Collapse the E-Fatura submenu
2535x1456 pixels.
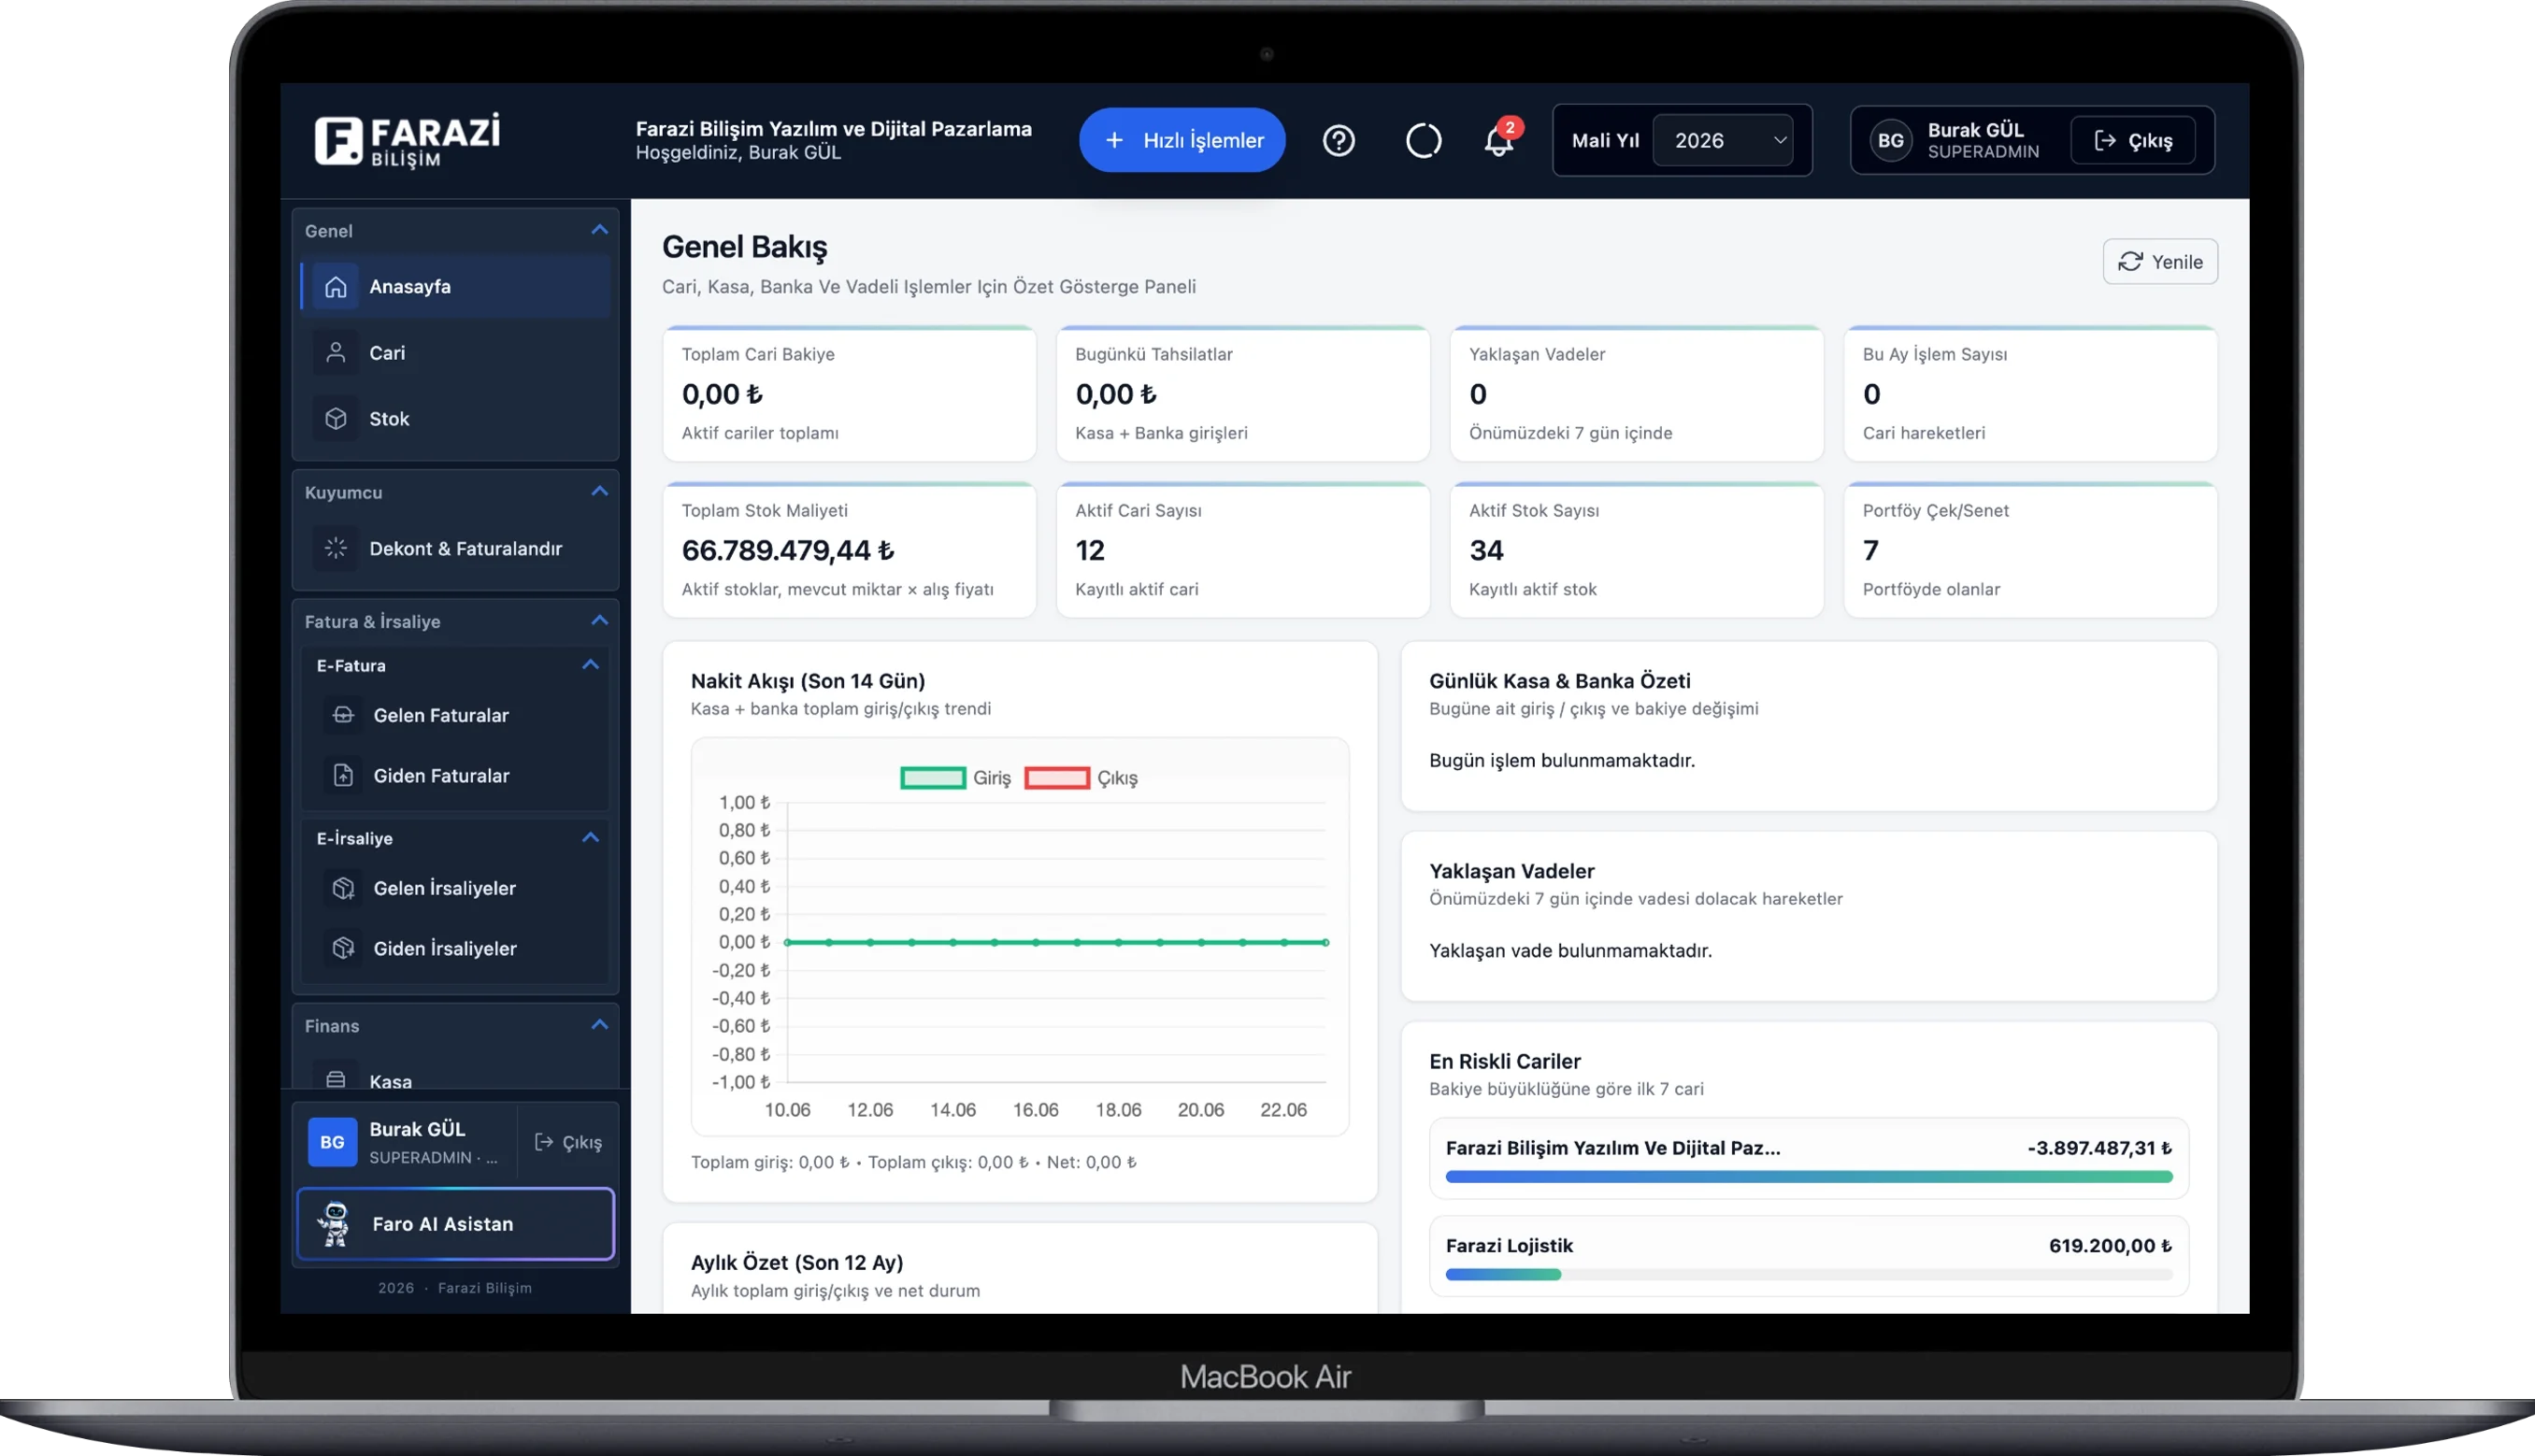(x=590, y=665)
